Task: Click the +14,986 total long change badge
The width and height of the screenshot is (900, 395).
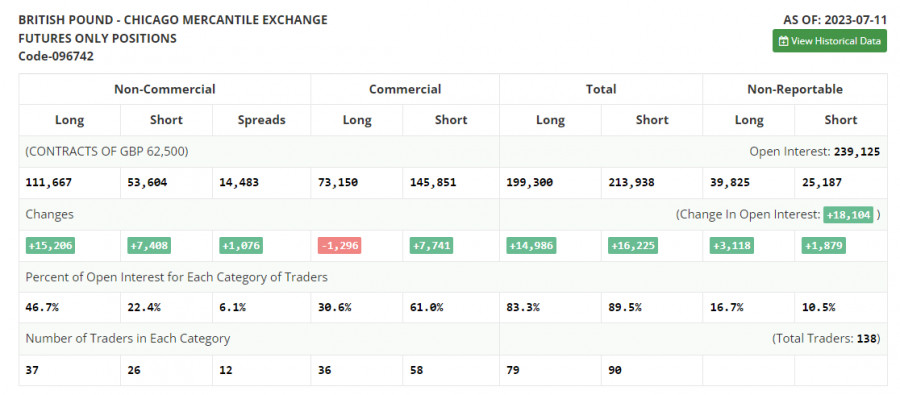Action: 531,246
